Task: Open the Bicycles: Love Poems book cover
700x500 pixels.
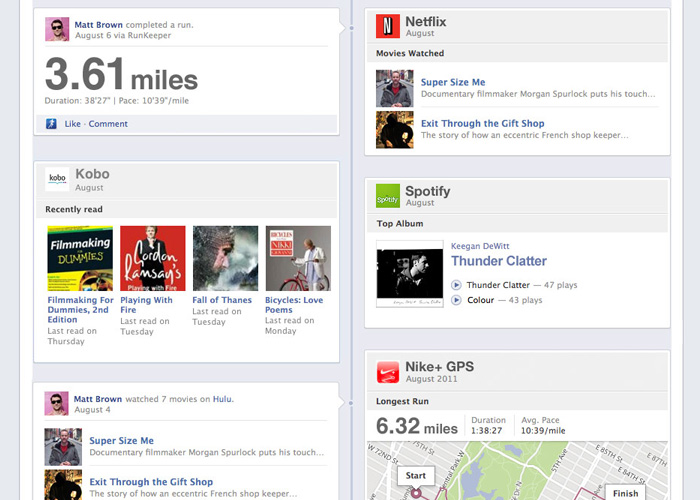Action: point(298,258)
